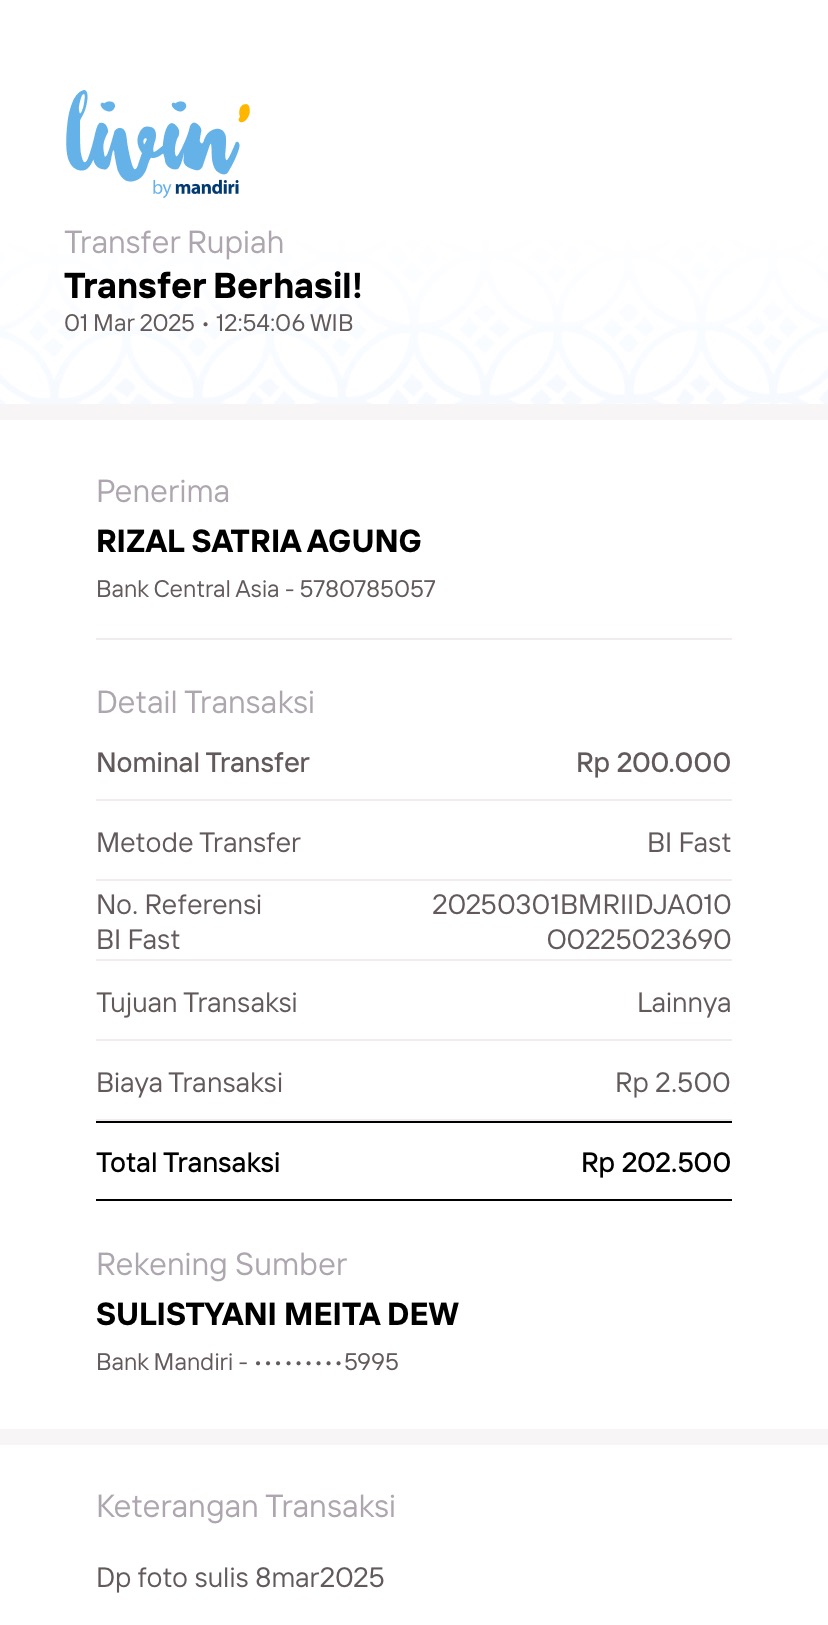Tap the masked Bank Mandiri account number
The width and height of the screenshot is (828, 1625).
(x=247, y=1362)
